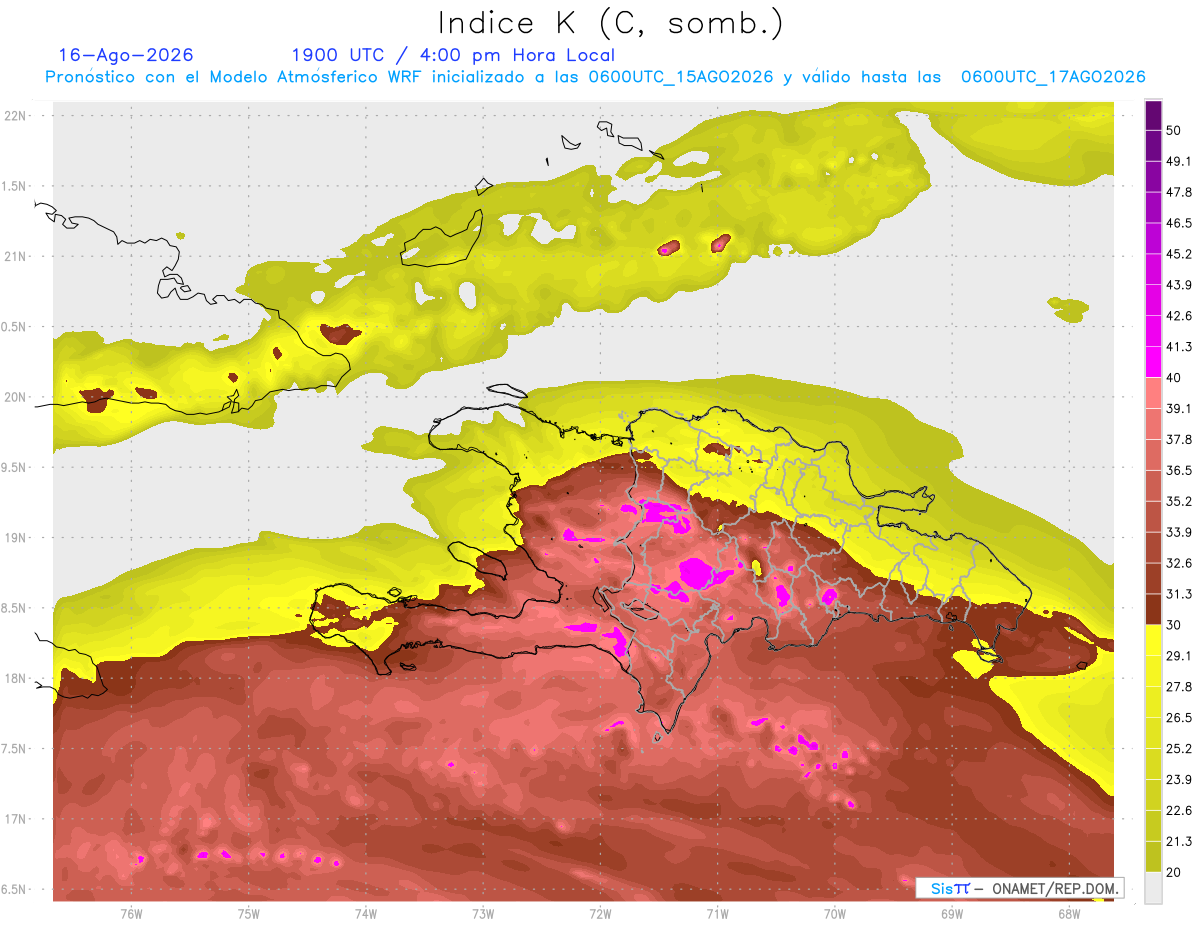1200x927 pixels.
Task: Click the legend value '32.6'
Action: pos(1179,563)
